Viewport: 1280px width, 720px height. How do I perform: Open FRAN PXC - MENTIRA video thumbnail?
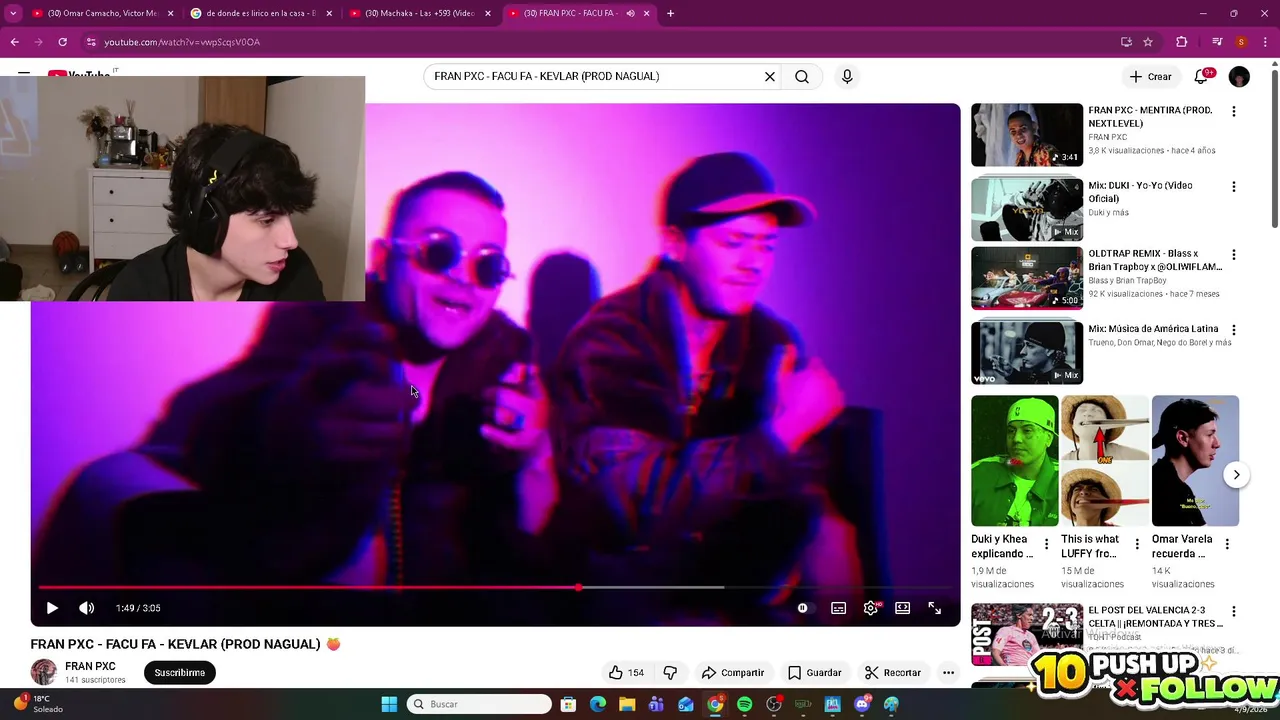(x=1027, y=135)
